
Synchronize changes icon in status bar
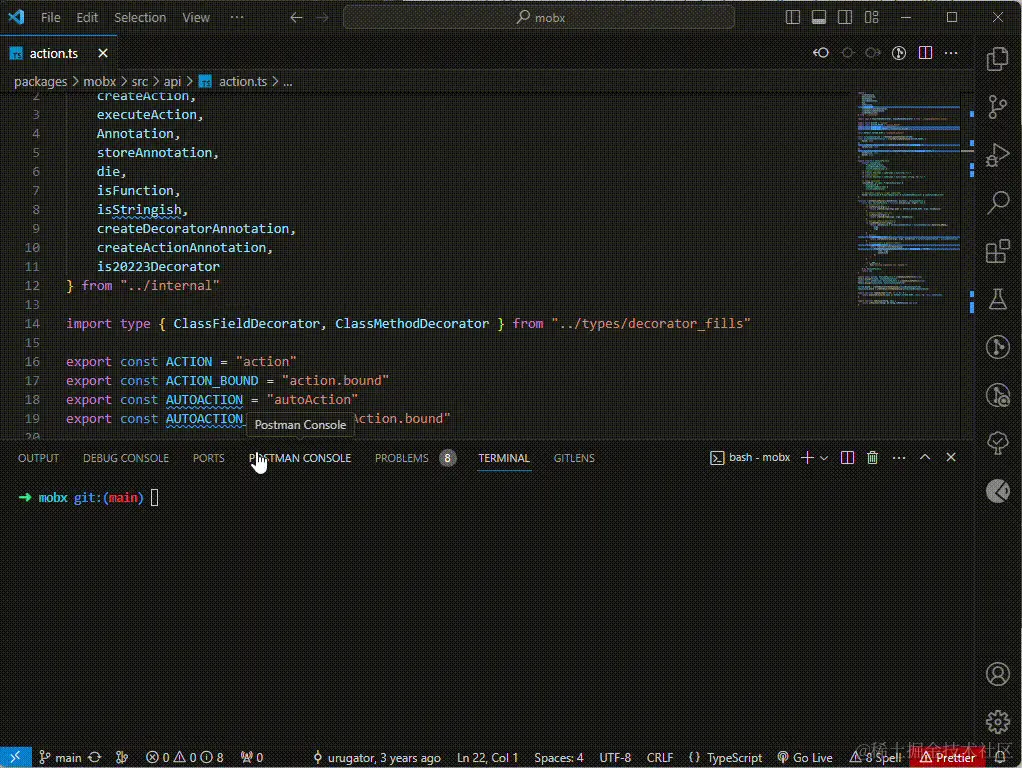click(95, 758)
